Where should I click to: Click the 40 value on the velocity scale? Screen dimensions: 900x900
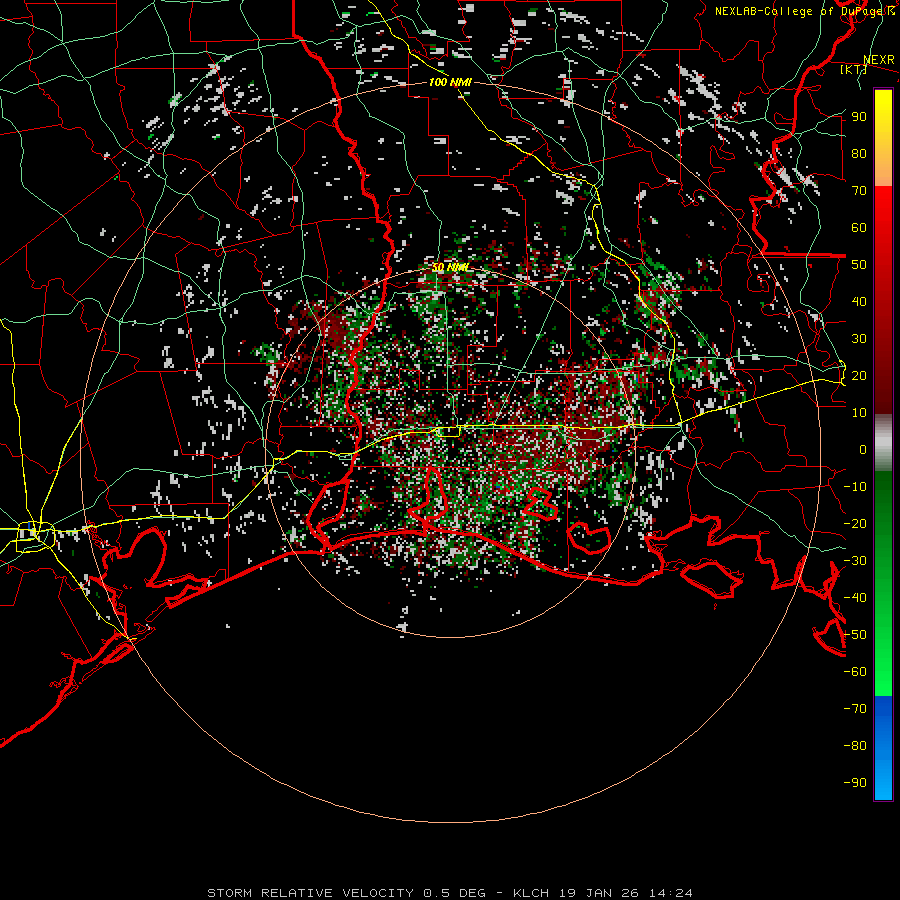pos(859,301)
